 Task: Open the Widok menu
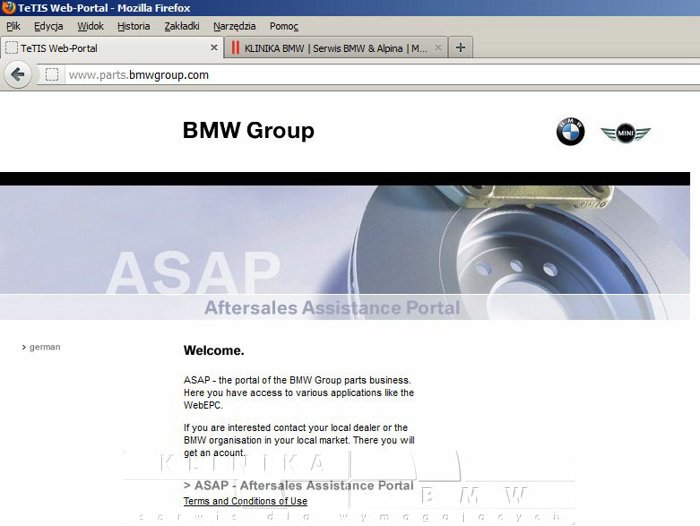91,26
